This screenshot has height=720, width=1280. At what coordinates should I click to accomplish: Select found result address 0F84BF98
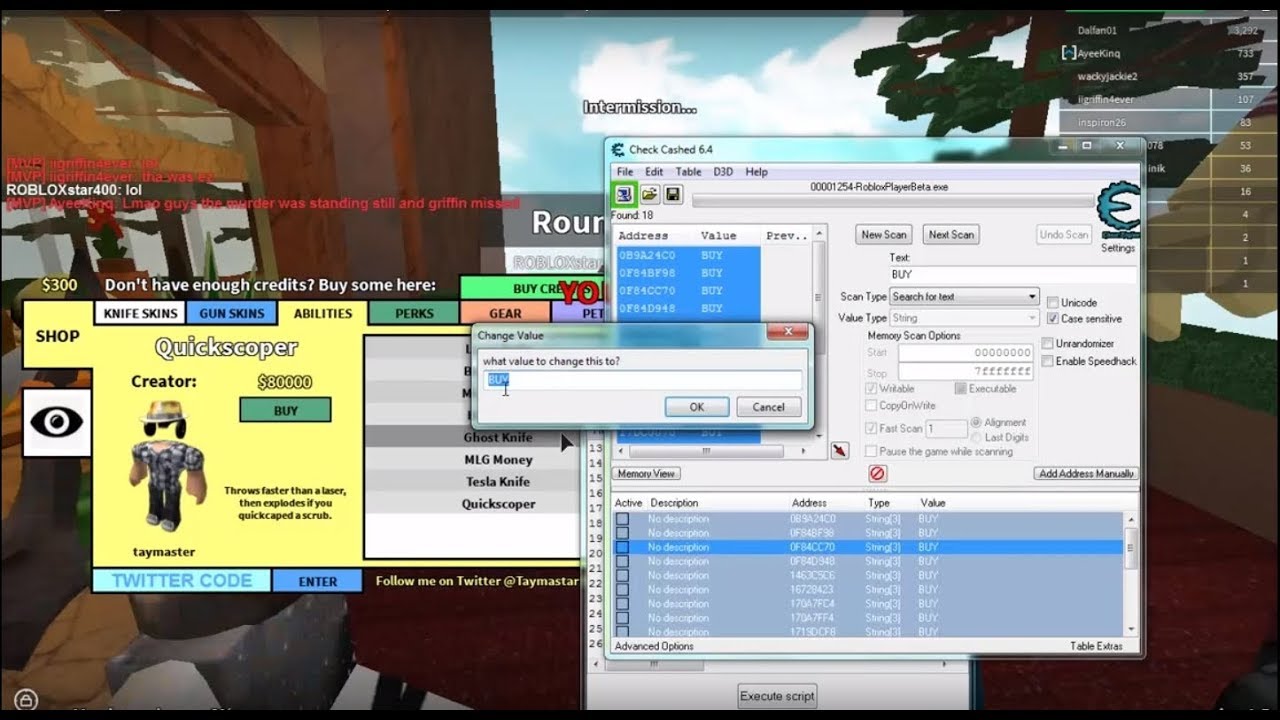click(x=688, y=273)
